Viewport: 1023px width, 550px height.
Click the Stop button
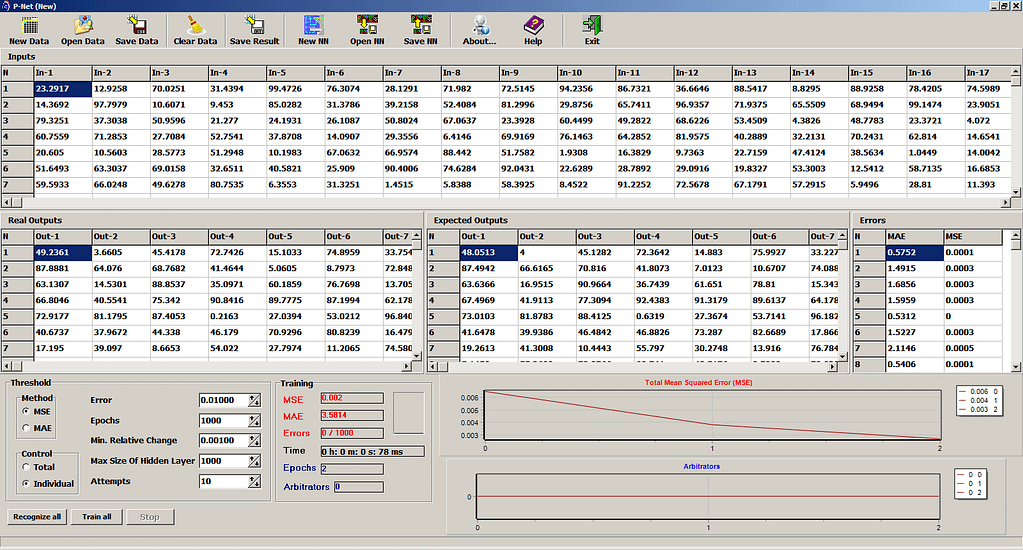pos(149,517)
